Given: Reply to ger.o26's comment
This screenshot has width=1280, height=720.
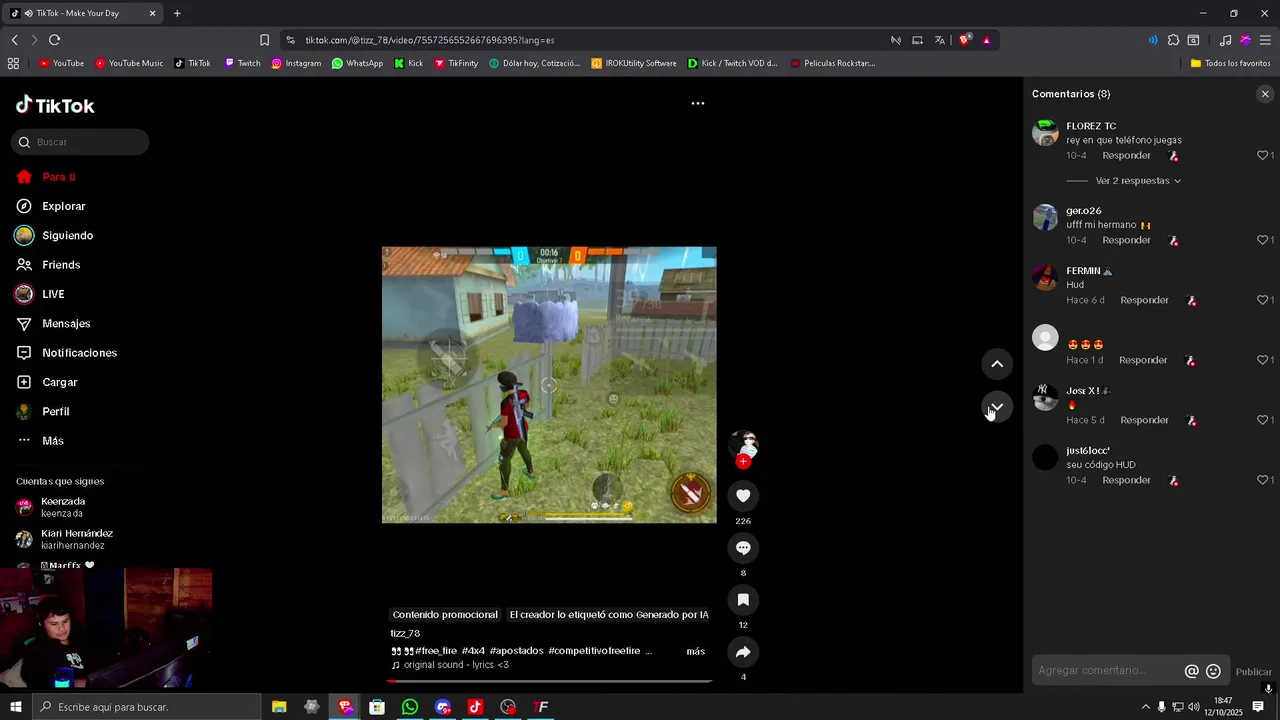Looking at the screenshot, I should (x=1126, y=240).
